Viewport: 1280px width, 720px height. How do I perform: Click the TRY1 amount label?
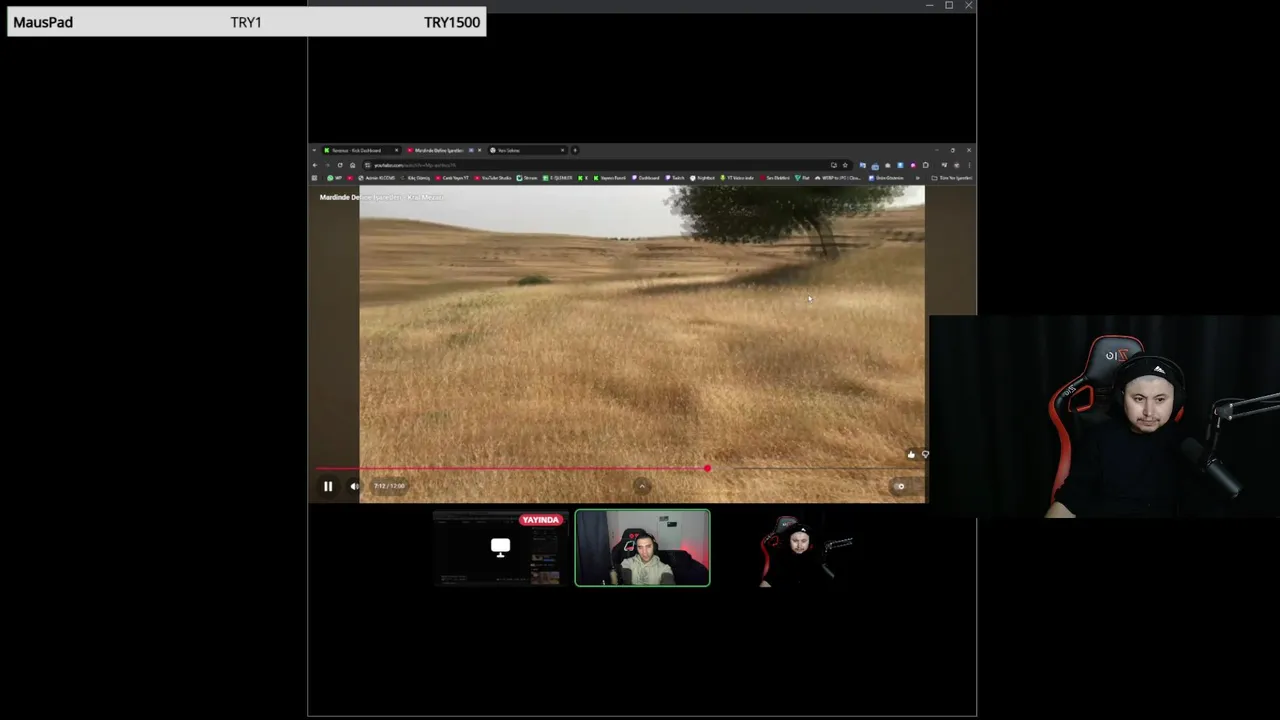[x=246, y=22]
